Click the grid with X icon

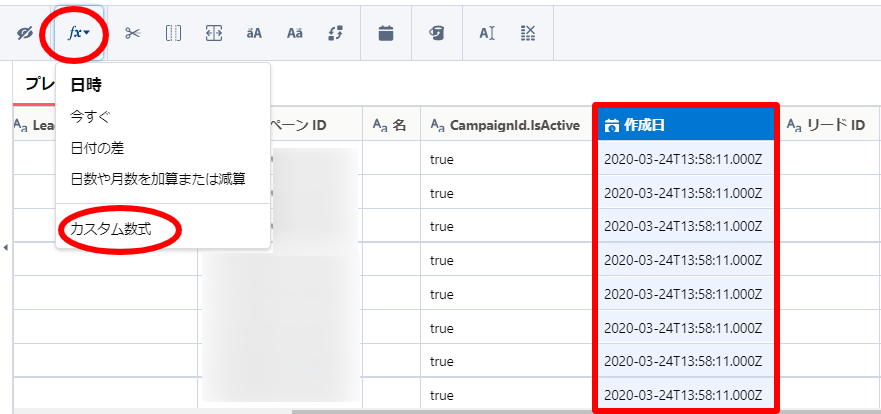click(x=528, y=33)
